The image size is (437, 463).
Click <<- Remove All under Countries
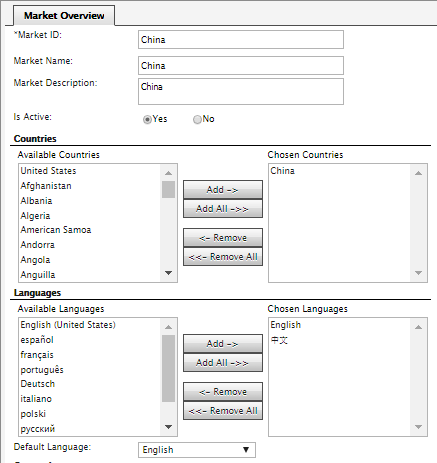(x=223, y=257)
